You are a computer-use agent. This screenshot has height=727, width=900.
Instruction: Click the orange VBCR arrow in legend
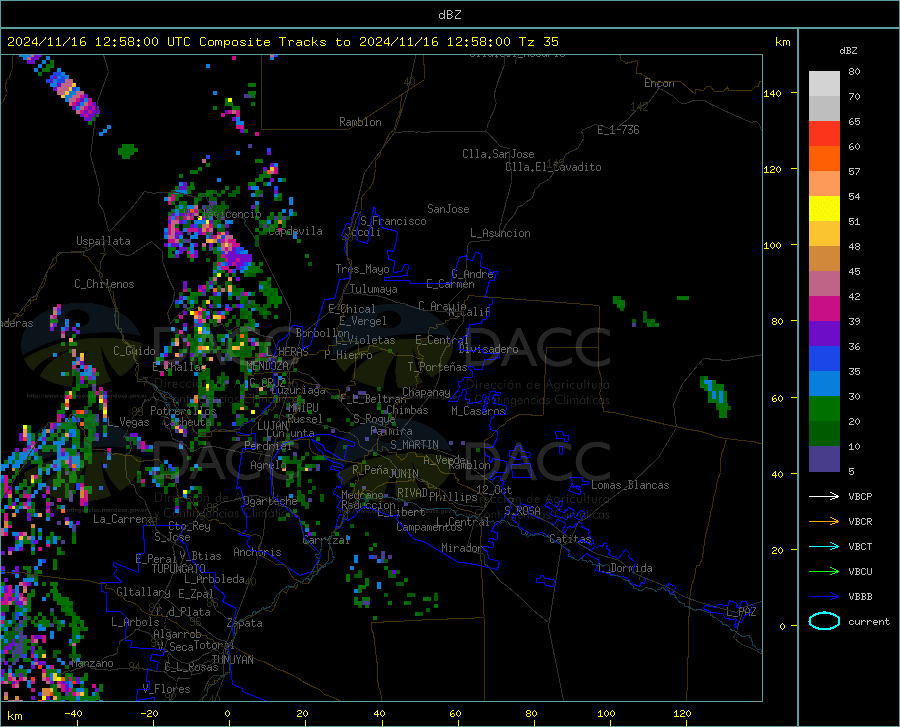click(x=824, y=522)
